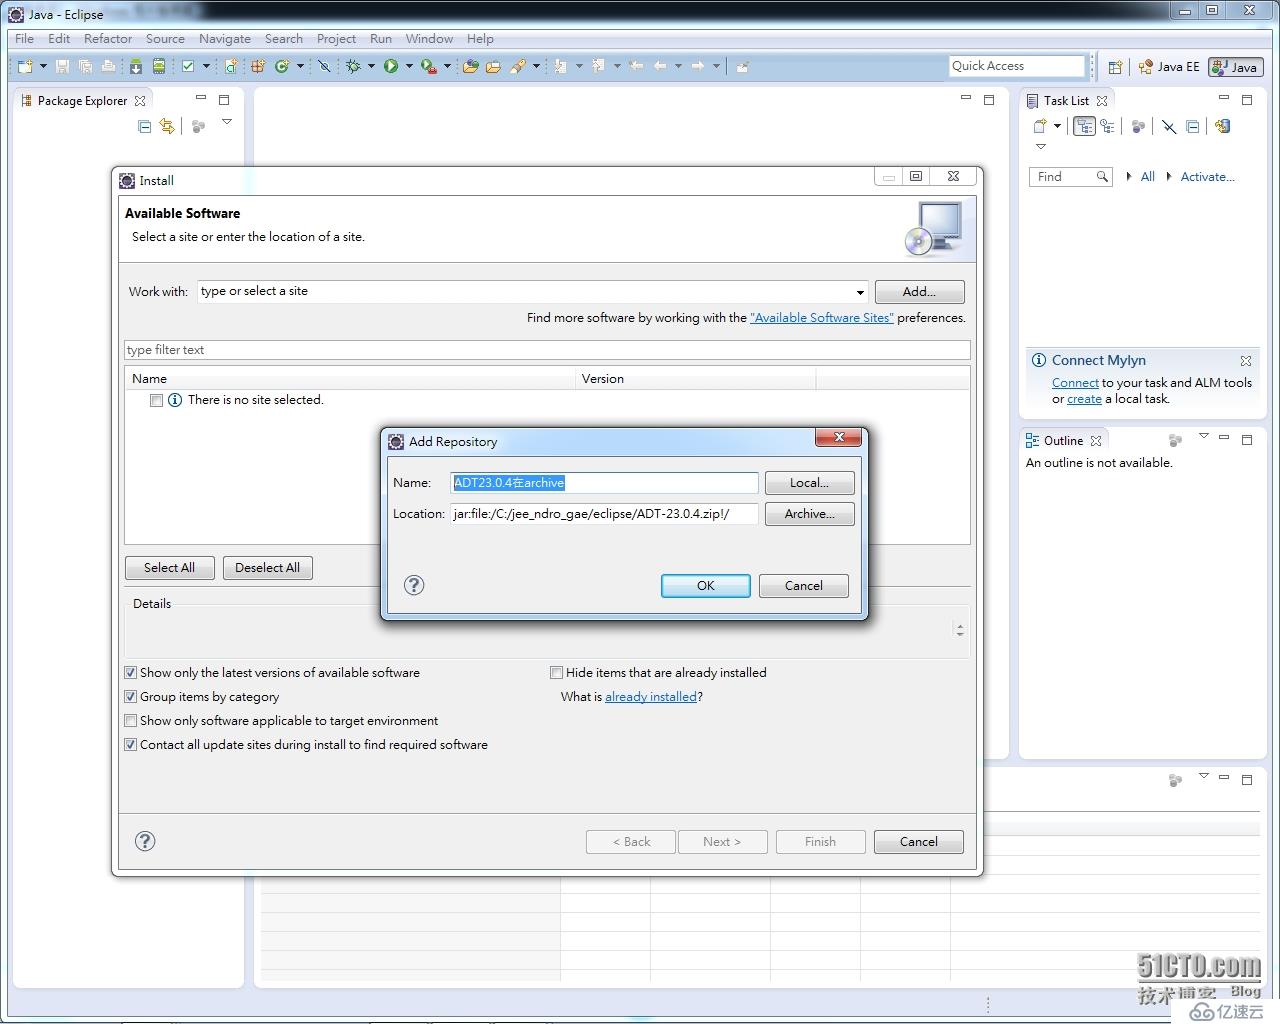The height and width of the screenshot is (1024, 1280).
Task: Open the Refactor menu
Action: (x=108, y=39)
